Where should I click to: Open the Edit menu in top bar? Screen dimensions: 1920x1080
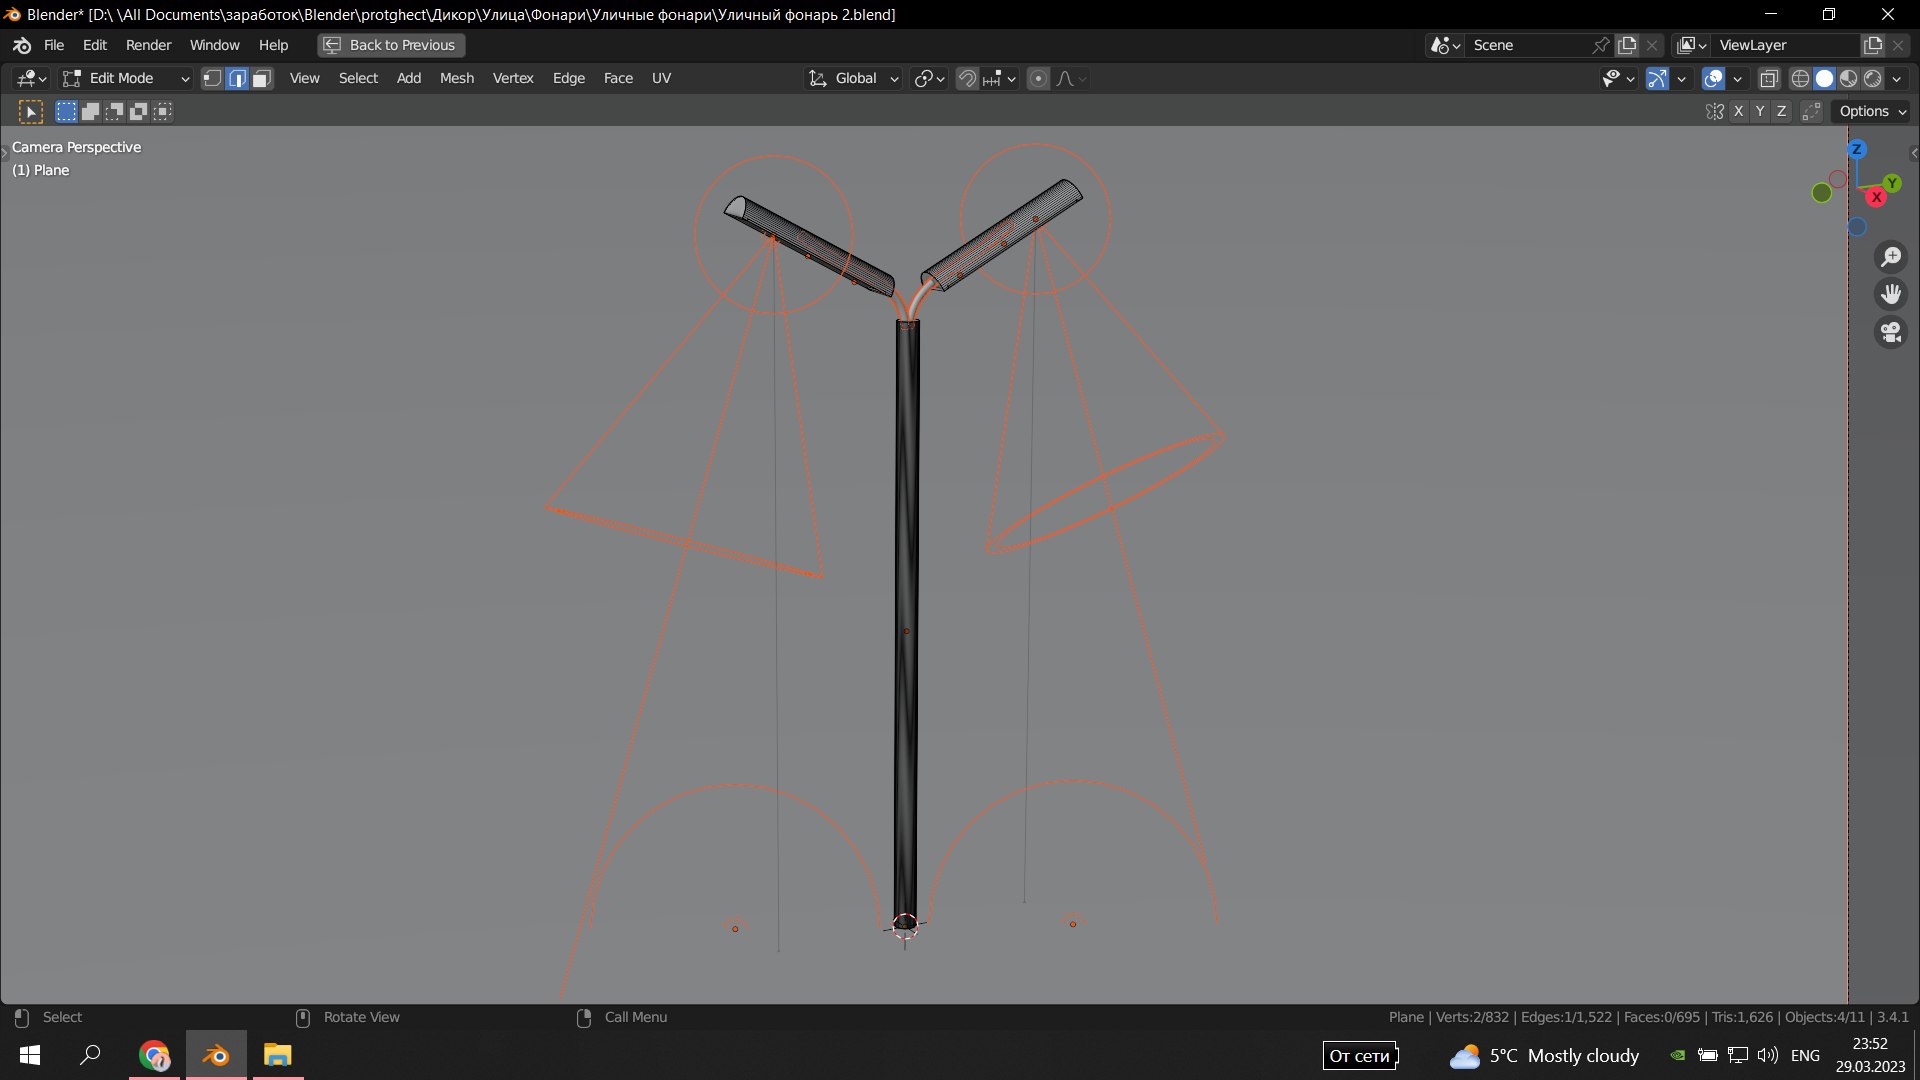coord(95,45)
